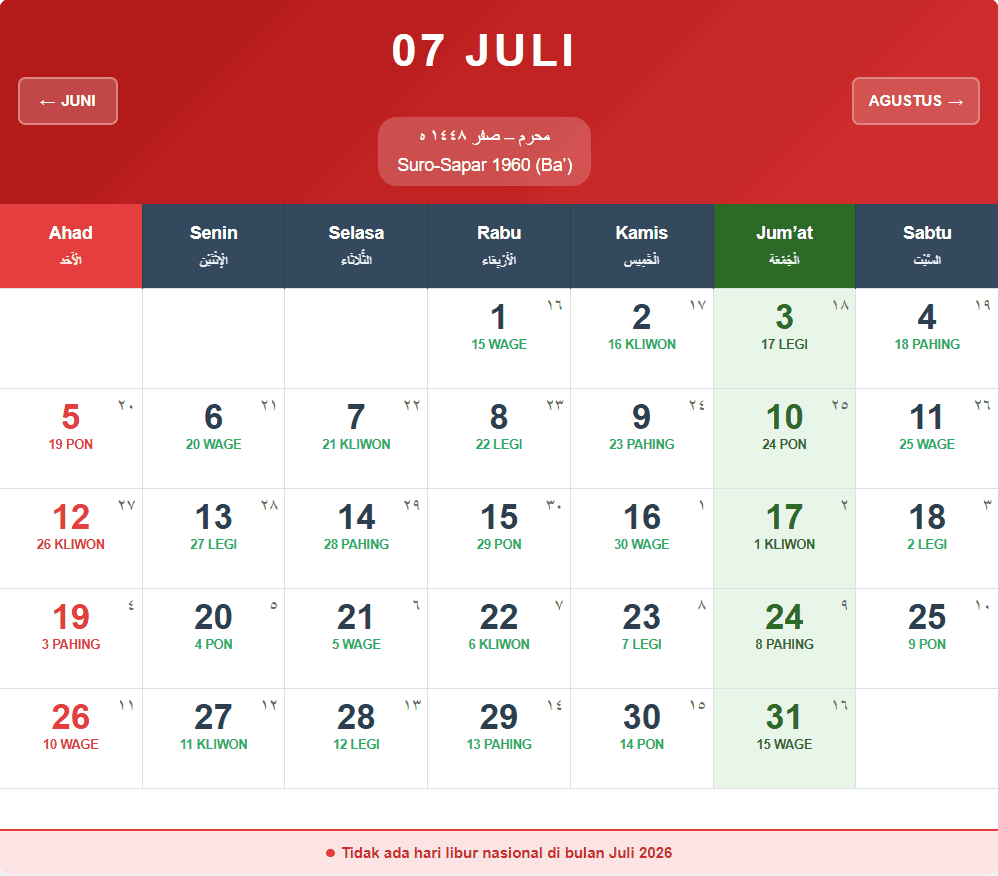Select date 29, 13 Pahing
The width and height of the screenshot is (998, 876).
point(499,738)
